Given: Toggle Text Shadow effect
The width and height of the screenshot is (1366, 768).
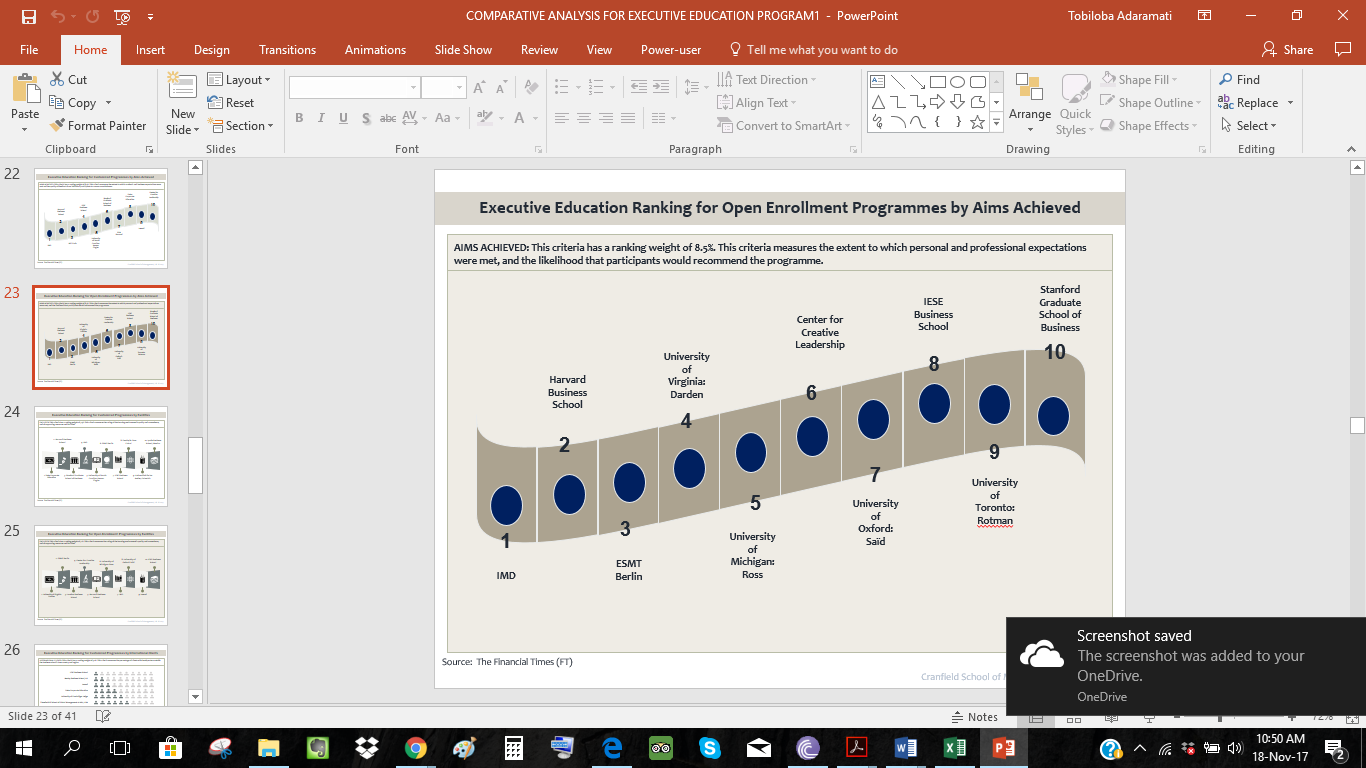Looking at the screenshot, I should [x=366, y=118].
